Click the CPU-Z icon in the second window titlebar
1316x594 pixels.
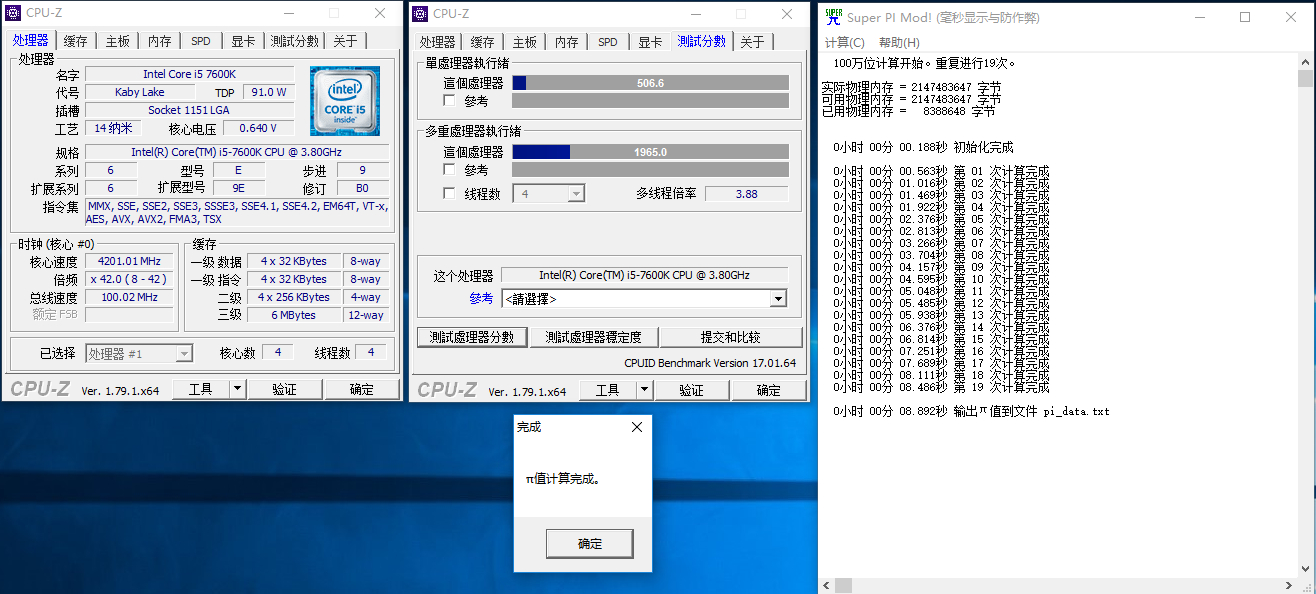pyautogui.click(x=419, y=12)
